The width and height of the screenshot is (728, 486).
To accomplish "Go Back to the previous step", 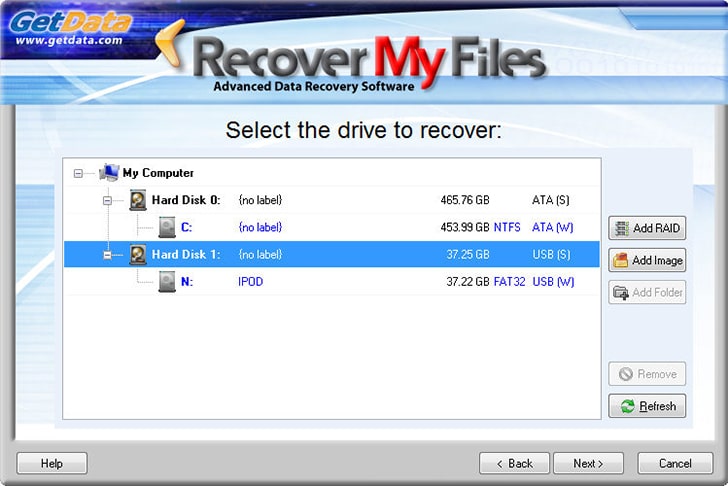I will [514, 463].
